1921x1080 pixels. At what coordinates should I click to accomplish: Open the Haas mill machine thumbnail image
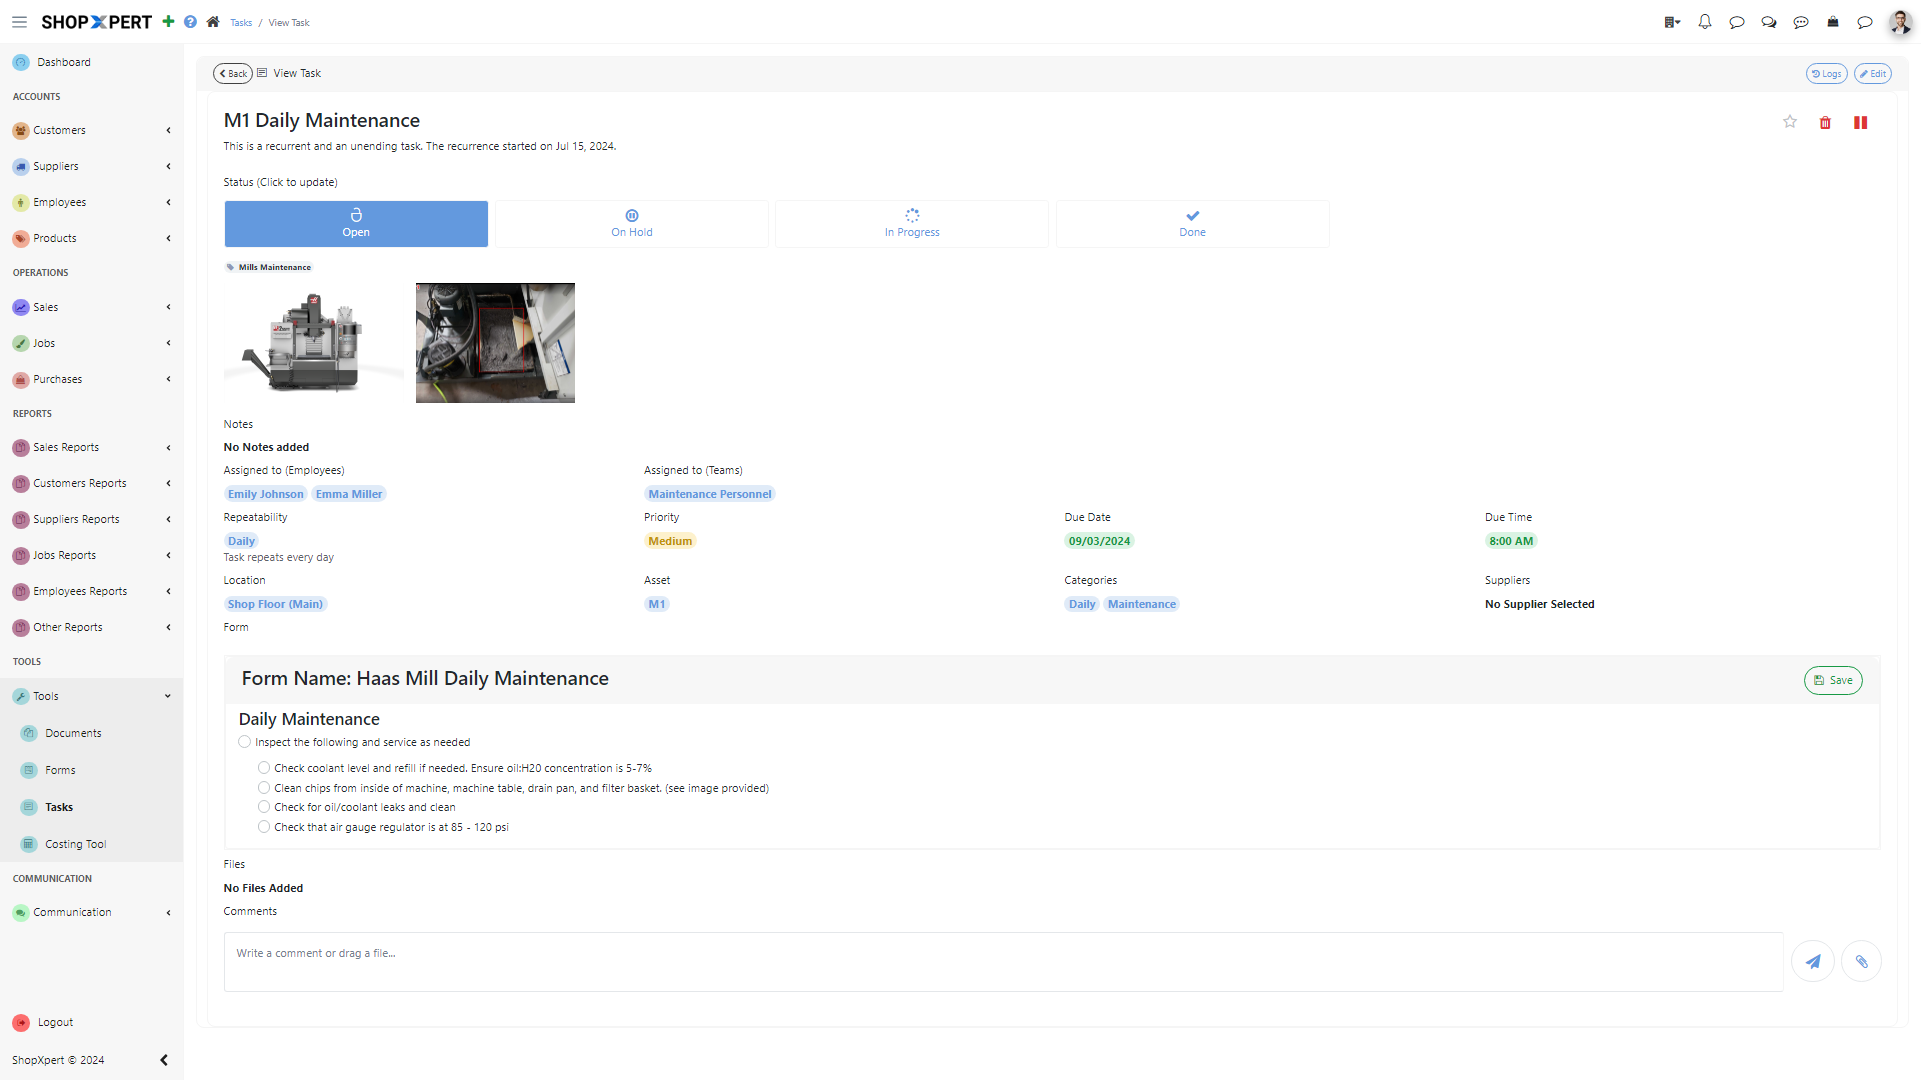pos(313,342)
